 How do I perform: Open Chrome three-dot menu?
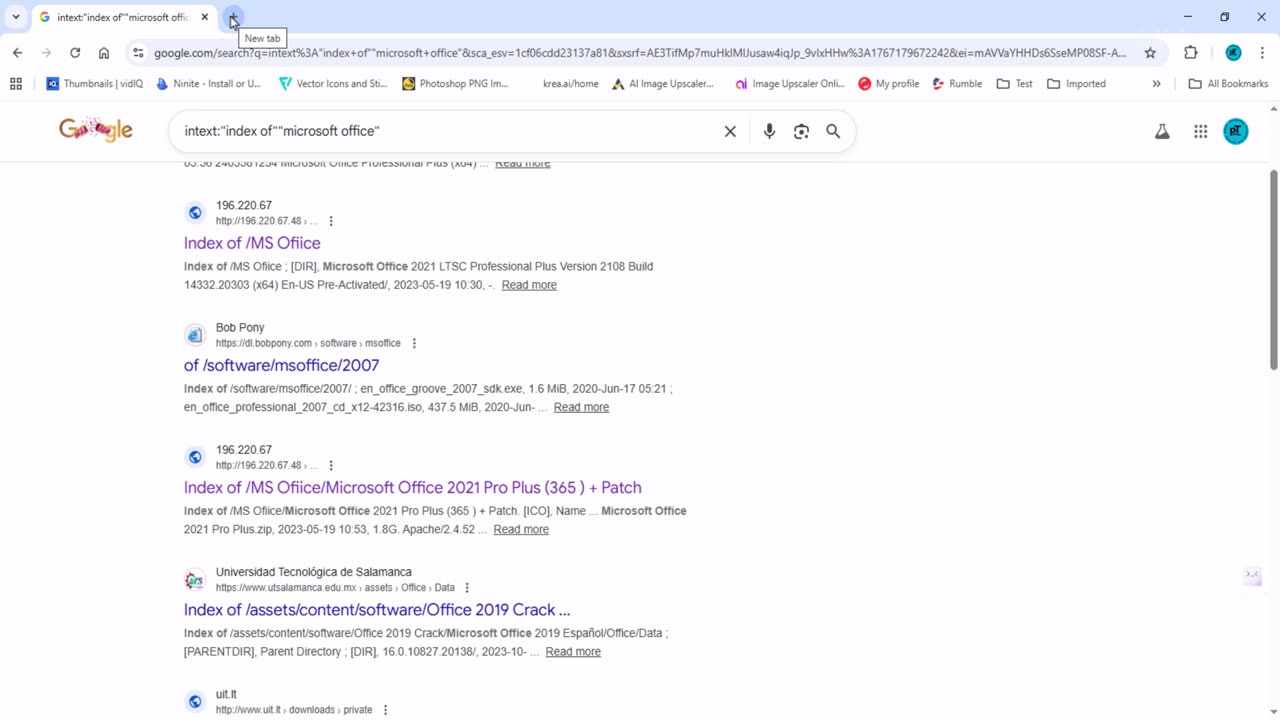(x=1262, y=53)
